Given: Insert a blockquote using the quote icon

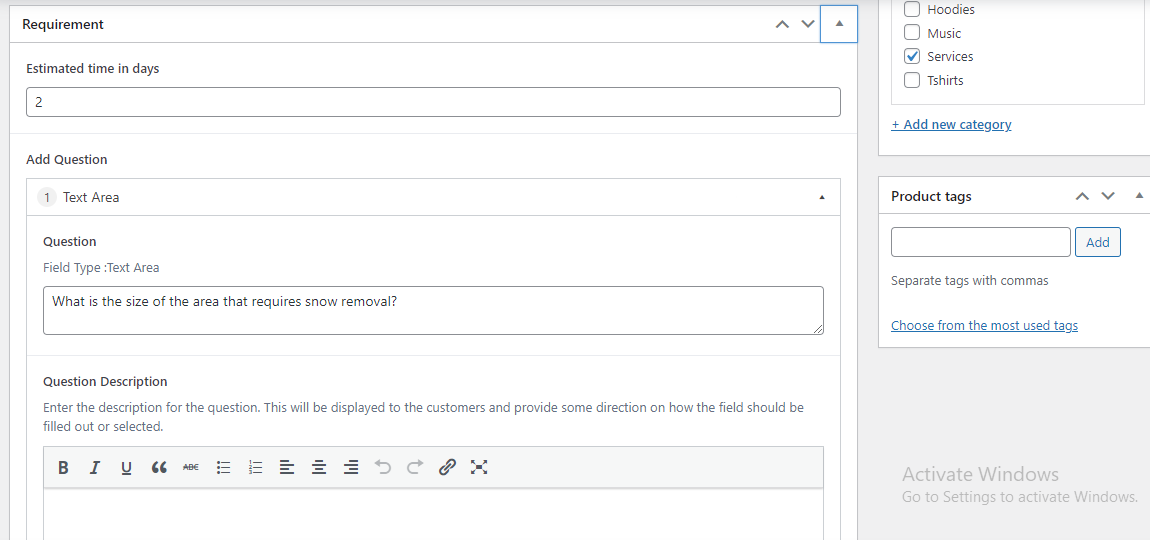Looking at the screenshot, I should (x=158, y=467).
